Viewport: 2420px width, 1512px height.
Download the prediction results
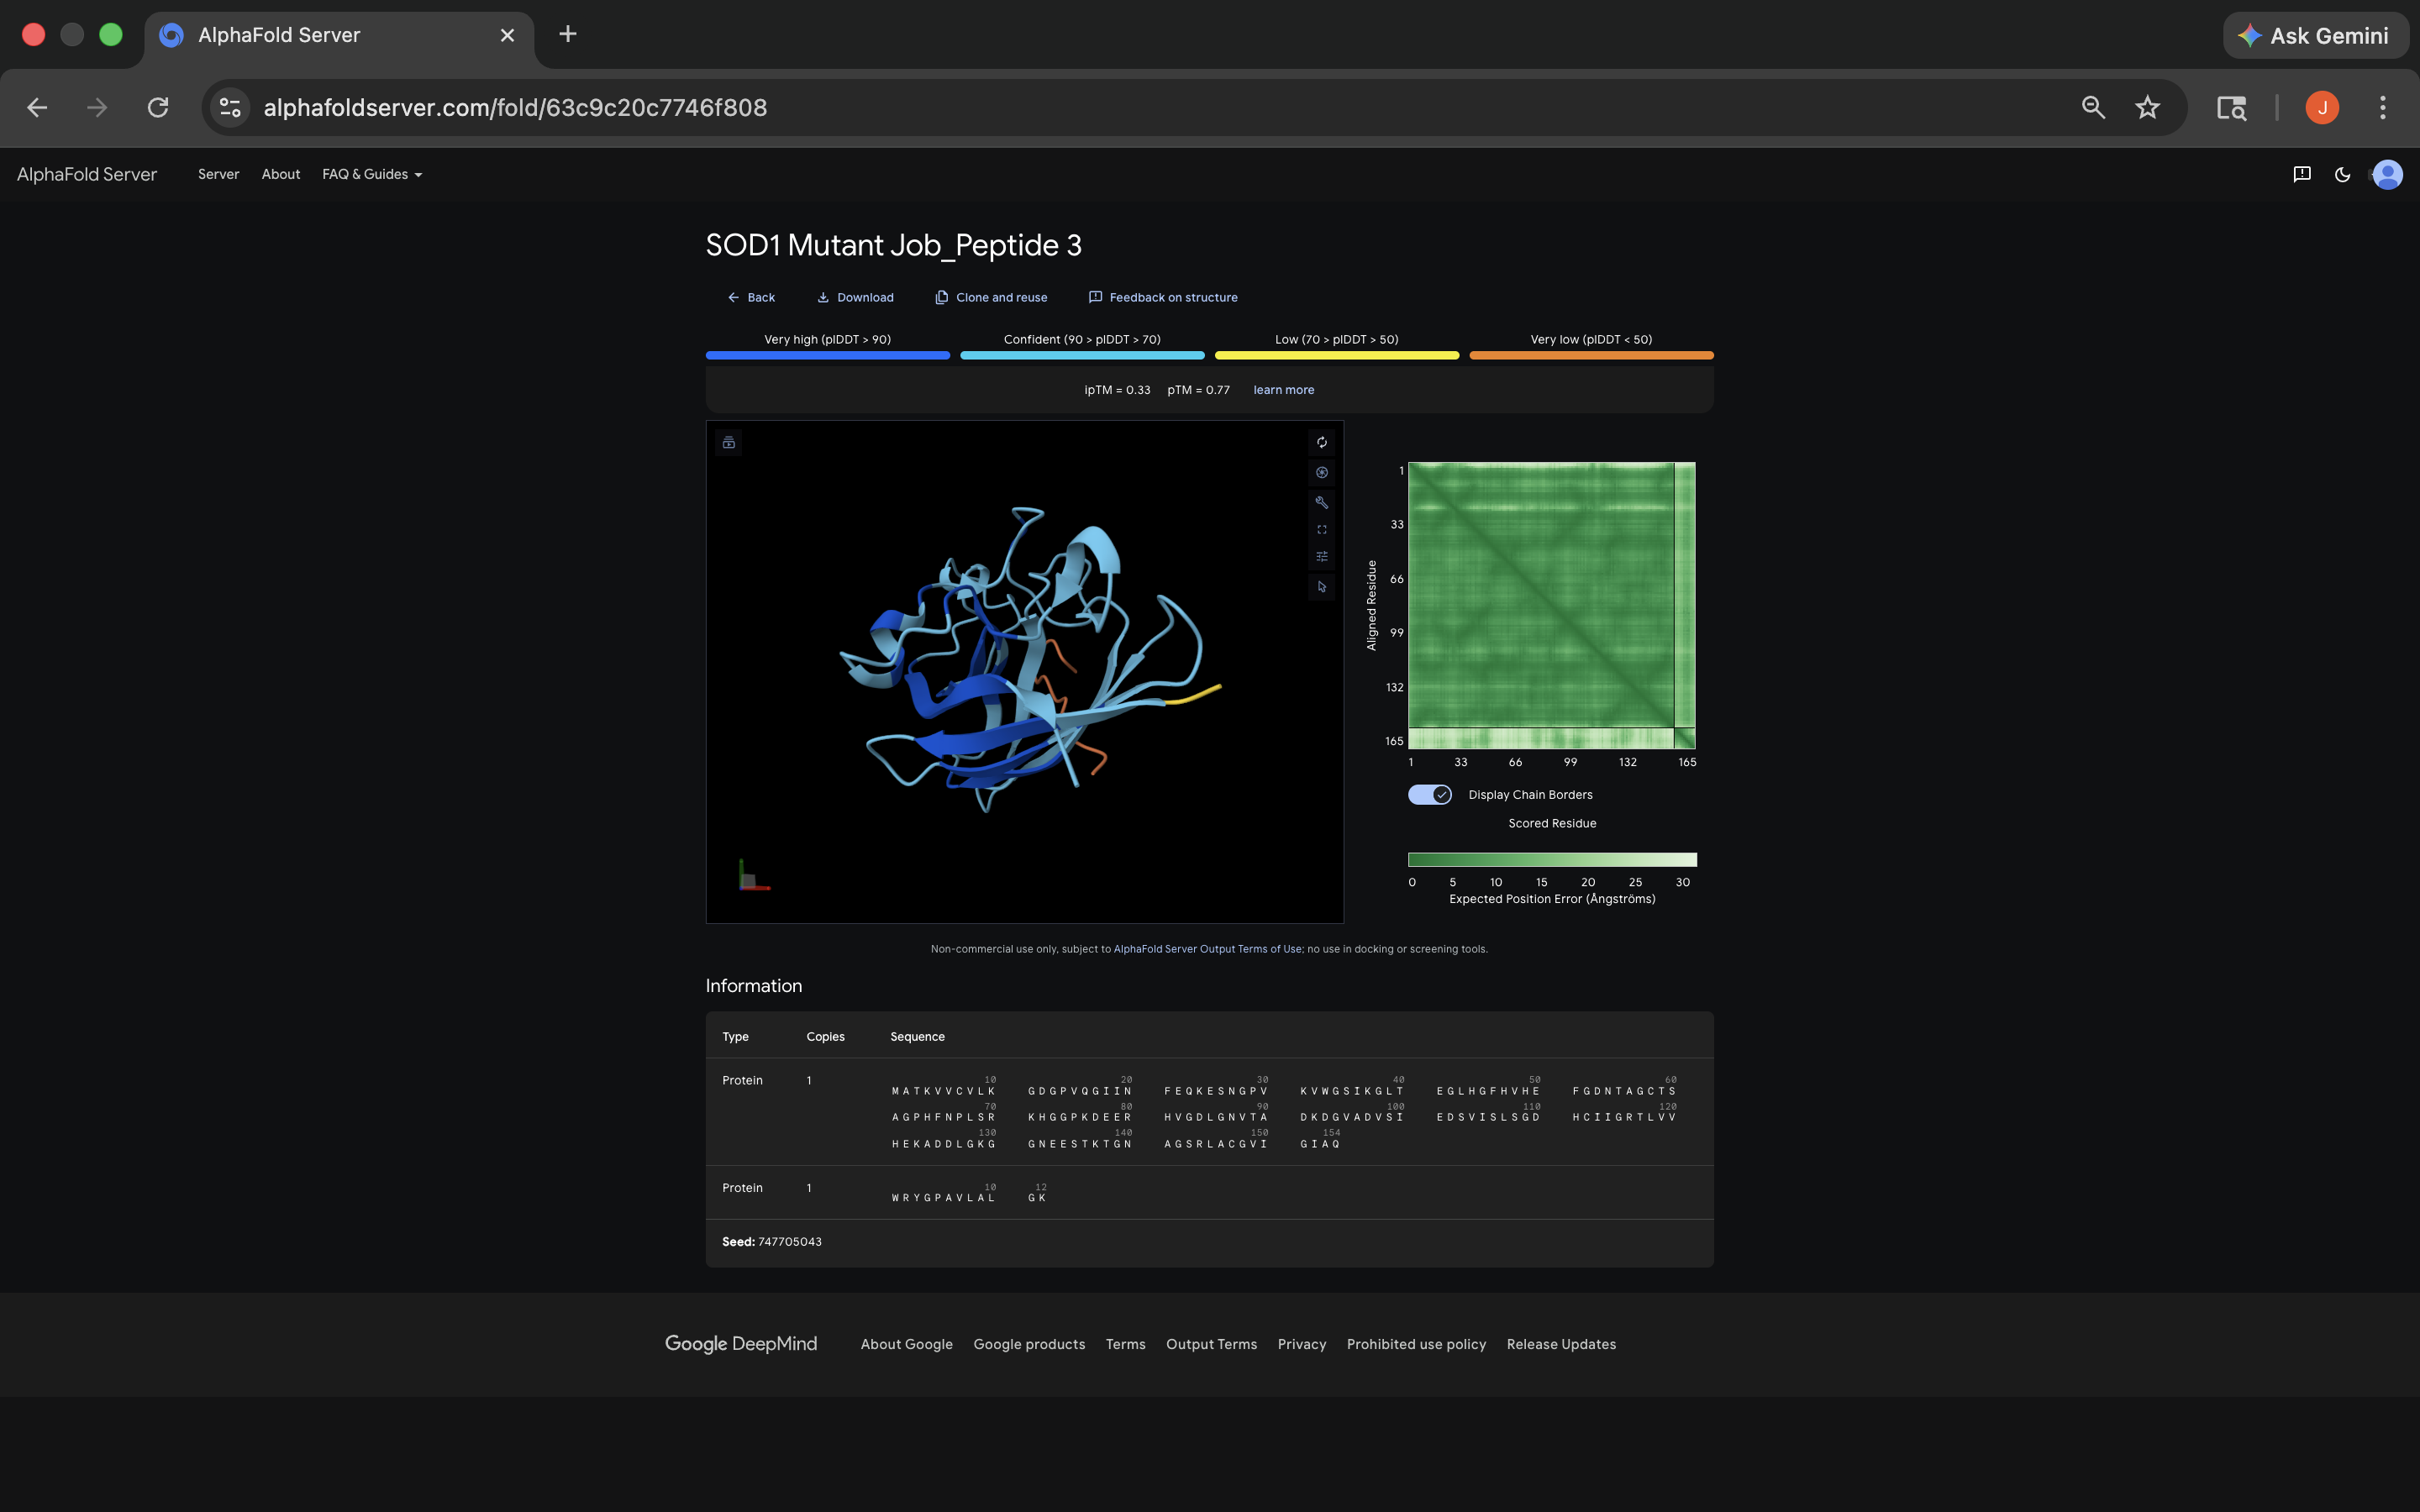click(855, 297)
